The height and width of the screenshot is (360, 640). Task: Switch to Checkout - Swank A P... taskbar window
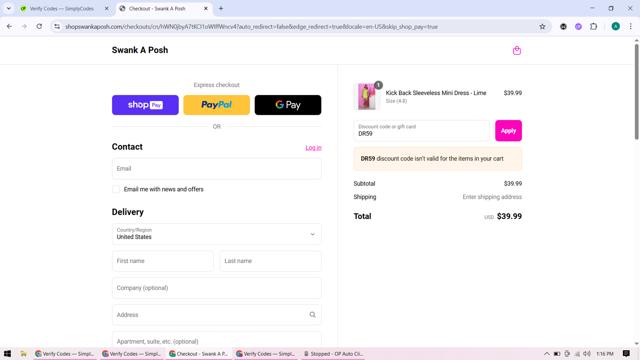click(198, 354)
